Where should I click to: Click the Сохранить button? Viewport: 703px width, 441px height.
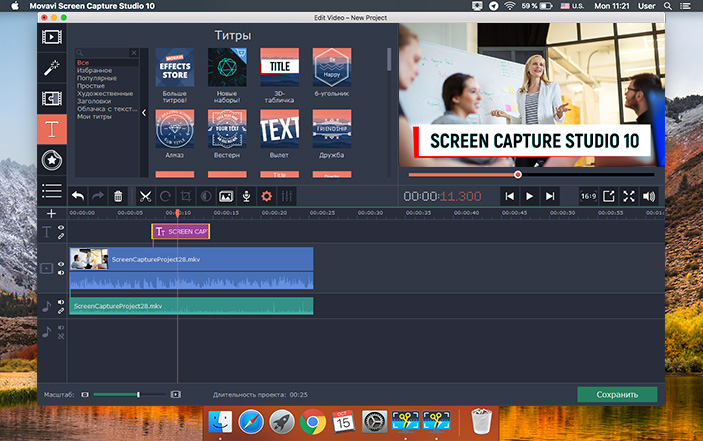pyautogui.click(x=617, y=394)
